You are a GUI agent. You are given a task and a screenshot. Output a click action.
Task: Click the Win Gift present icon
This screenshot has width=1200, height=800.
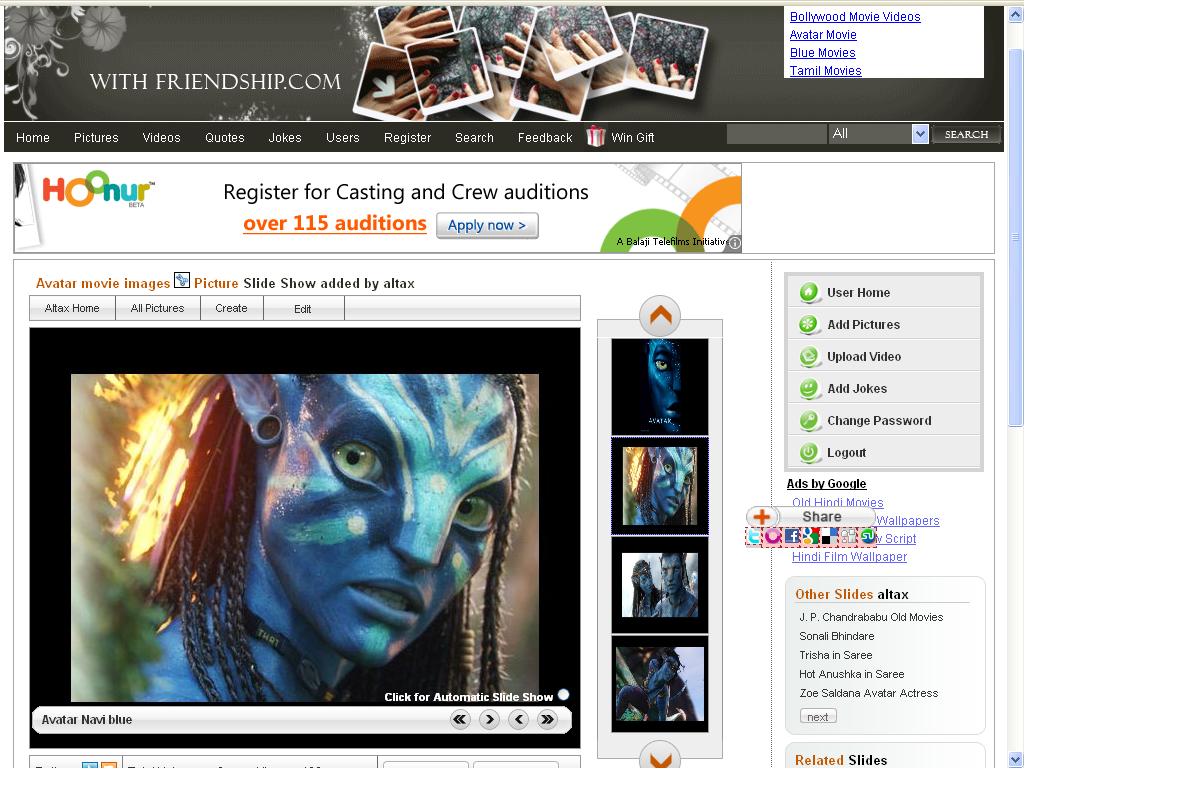[596, 137]
